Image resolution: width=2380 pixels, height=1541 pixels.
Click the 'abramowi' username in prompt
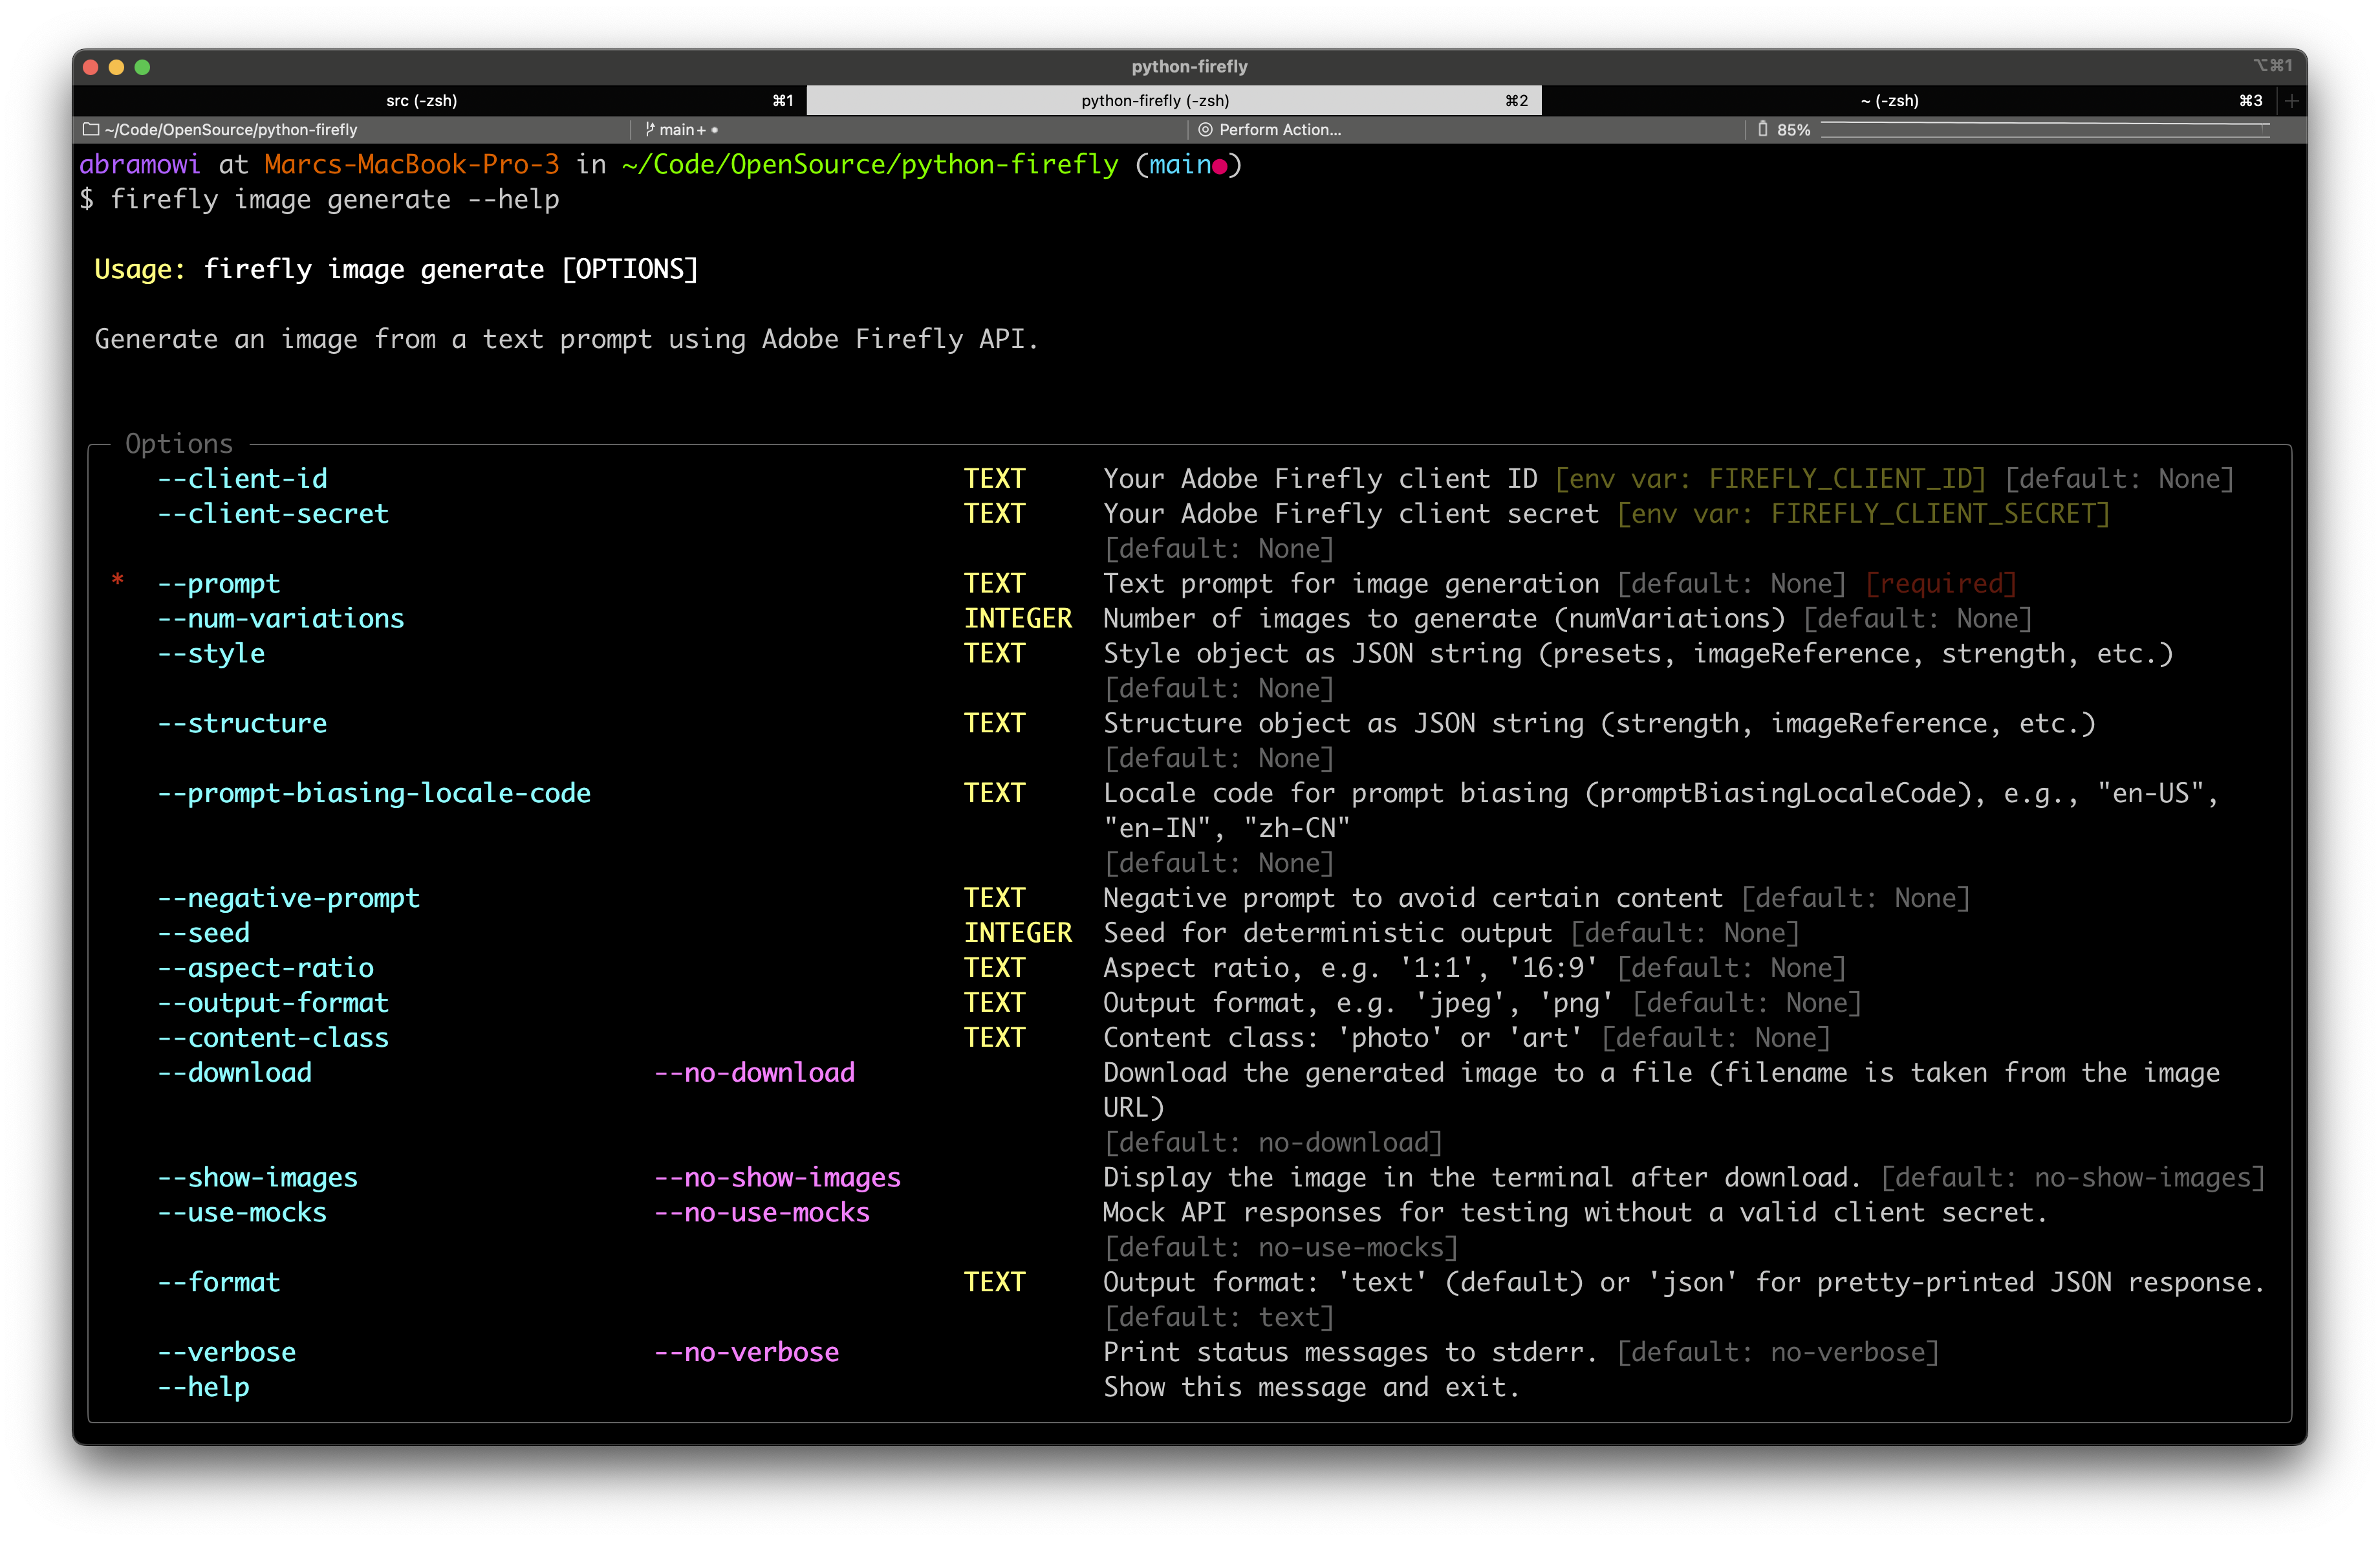coord(140,165)
